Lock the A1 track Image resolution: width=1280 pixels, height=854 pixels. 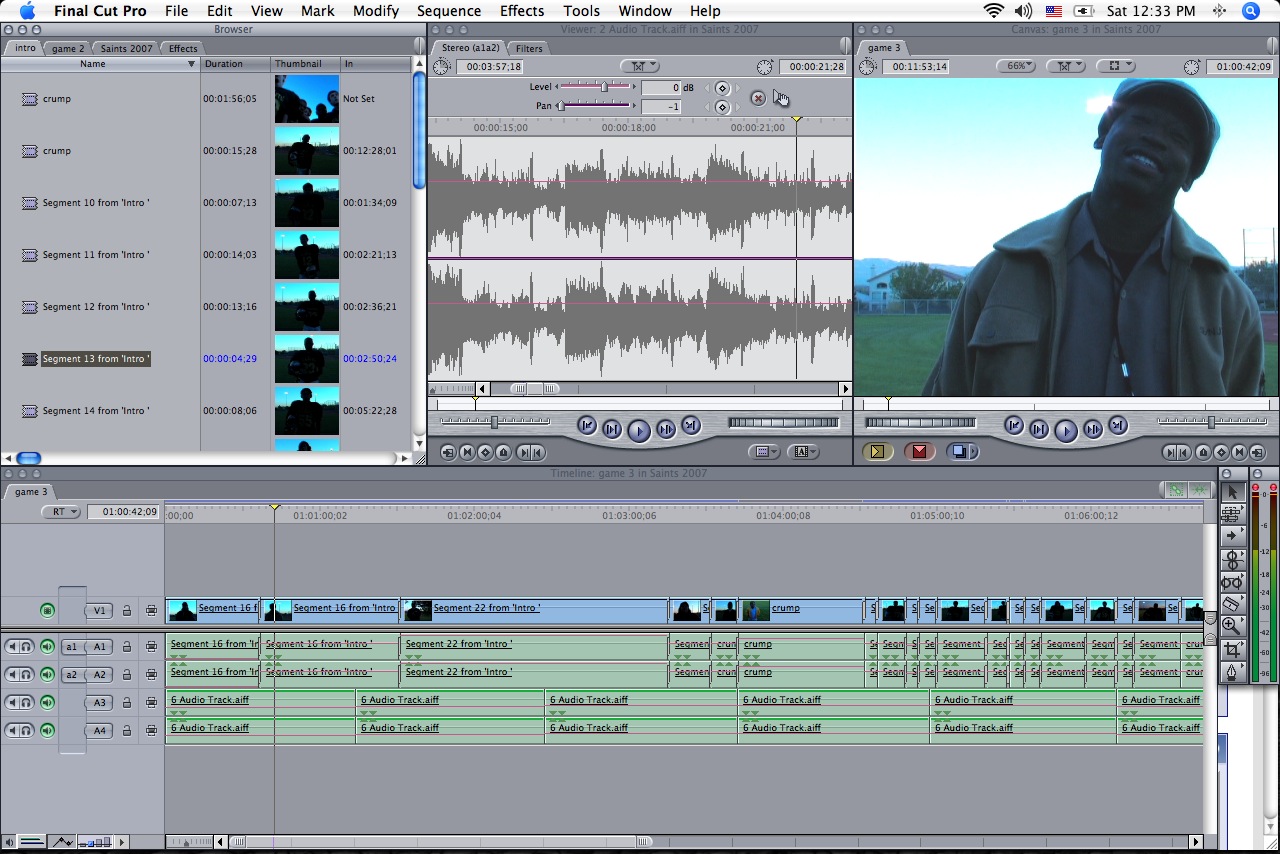tap(127, 646)
